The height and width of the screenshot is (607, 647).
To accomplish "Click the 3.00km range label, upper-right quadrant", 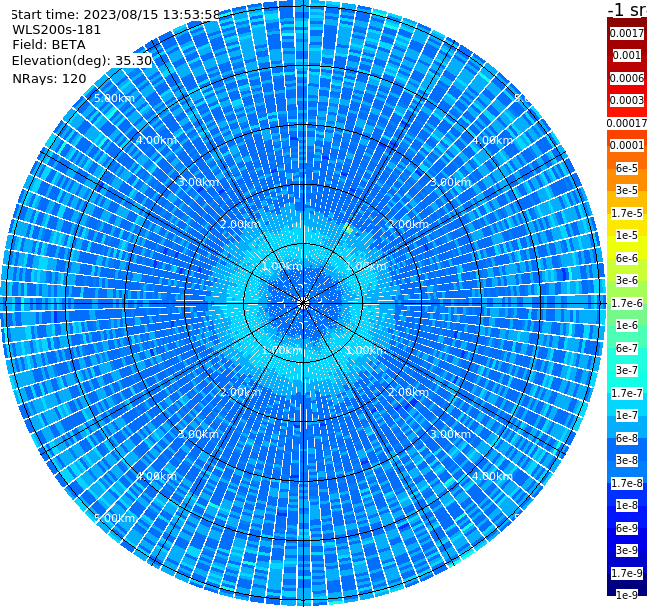I will [450, 182].
